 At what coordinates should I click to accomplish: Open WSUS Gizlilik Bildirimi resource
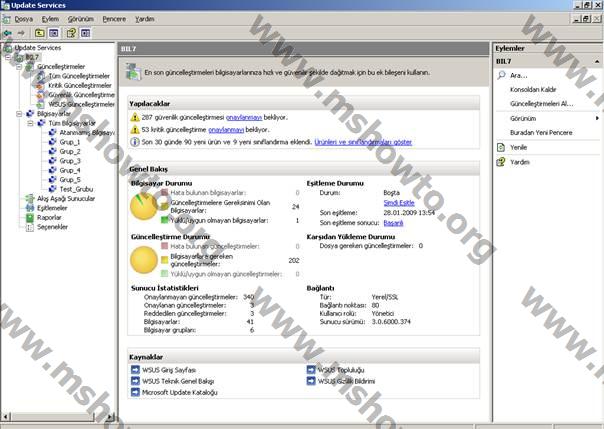[x=346, y=381]
